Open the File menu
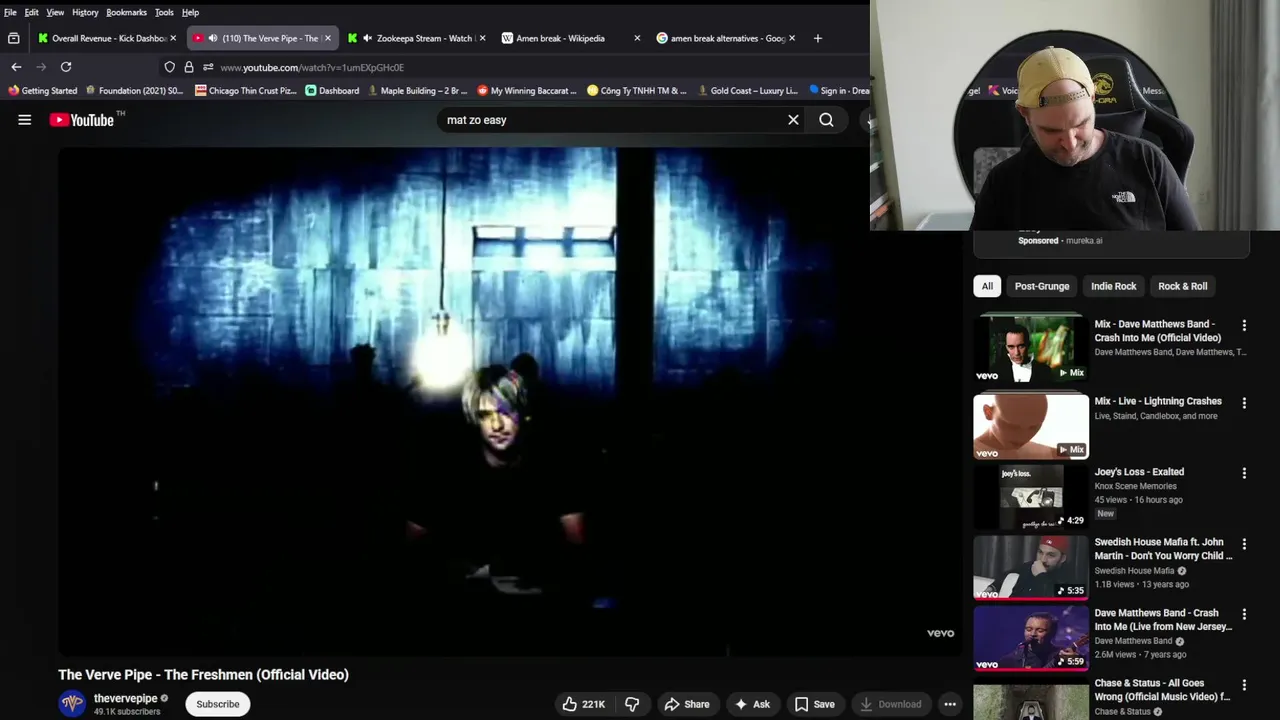Viewport: 1280px width, 720px height. click(10, 12)
